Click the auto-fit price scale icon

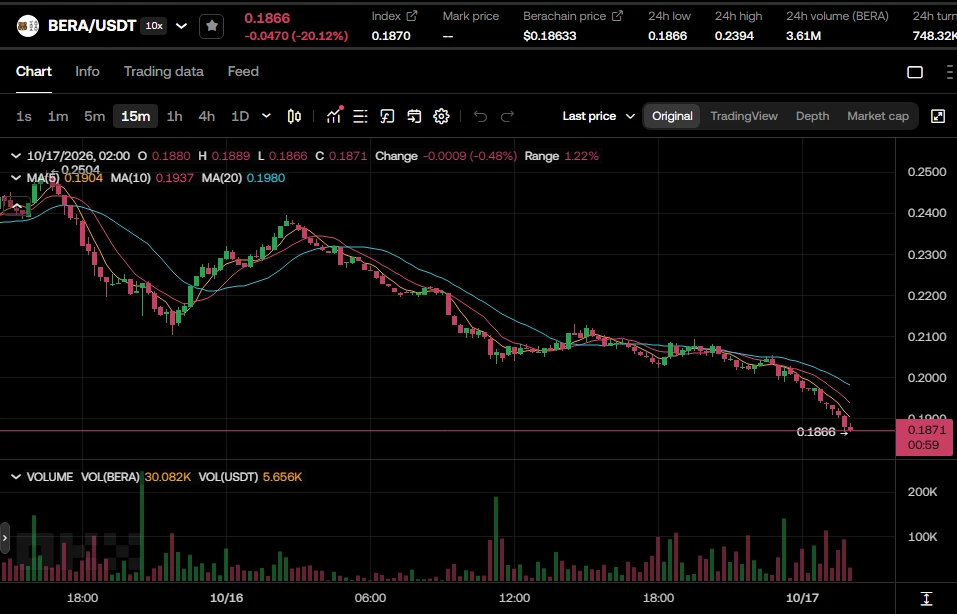point(926,598)
